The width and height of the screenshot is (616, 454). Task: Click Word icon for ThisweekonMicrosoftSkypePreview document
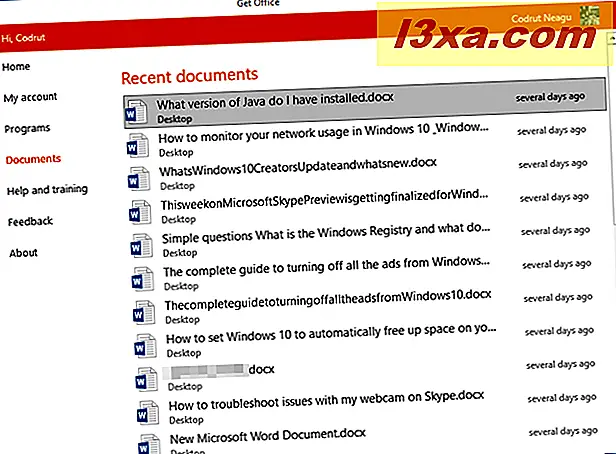(140, 212)
